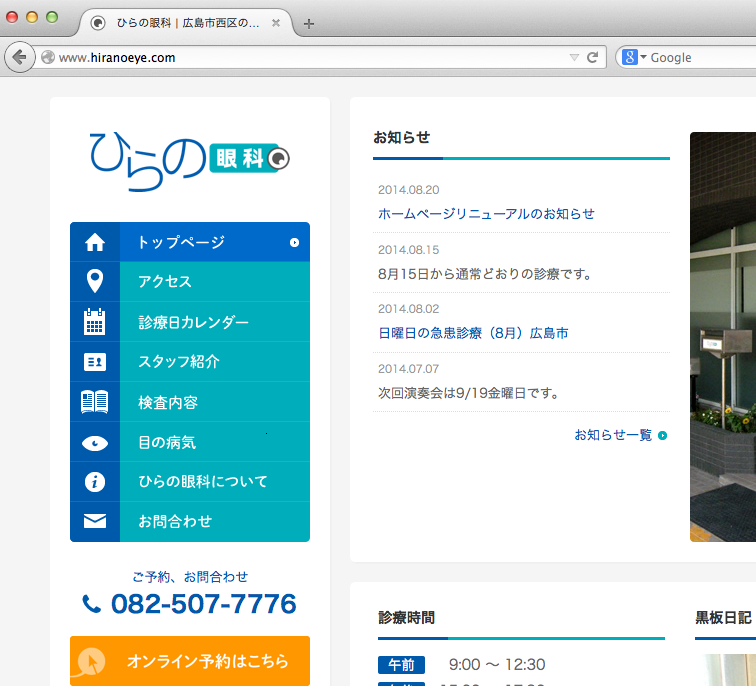The image size is (756, 686).
Task: Click the calendar icon in sidebar
Action: tap(95, 322)
